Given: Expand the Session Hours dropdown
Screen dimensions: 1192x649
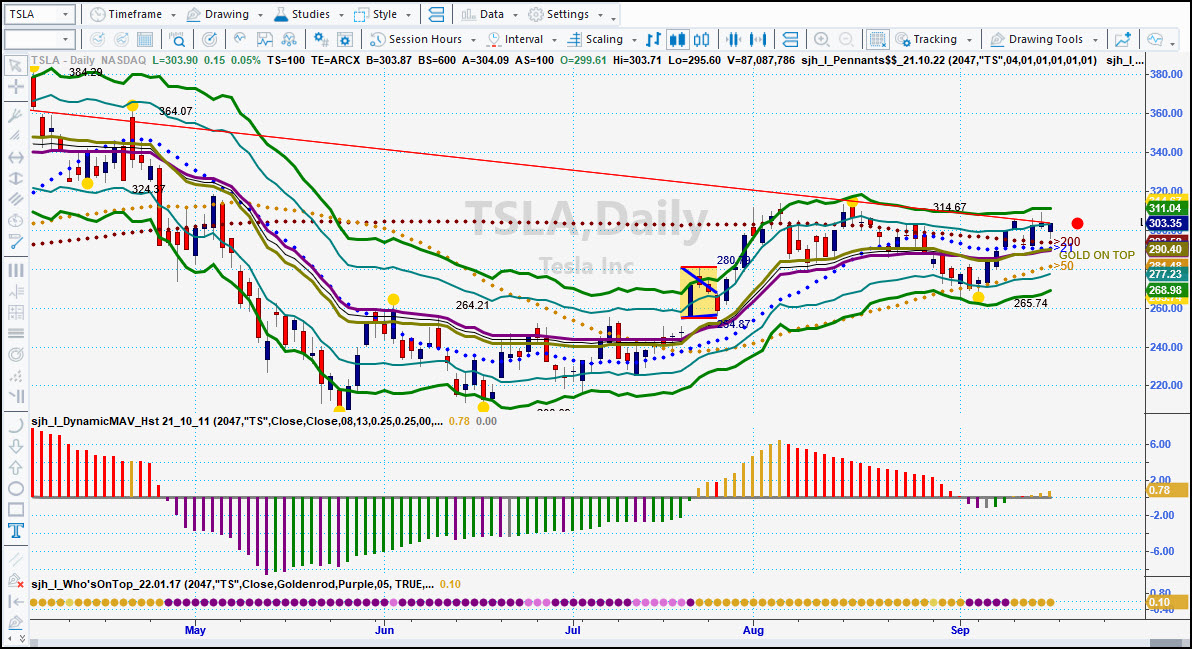Looking at the screenshot, I should (x=473, y=40).
